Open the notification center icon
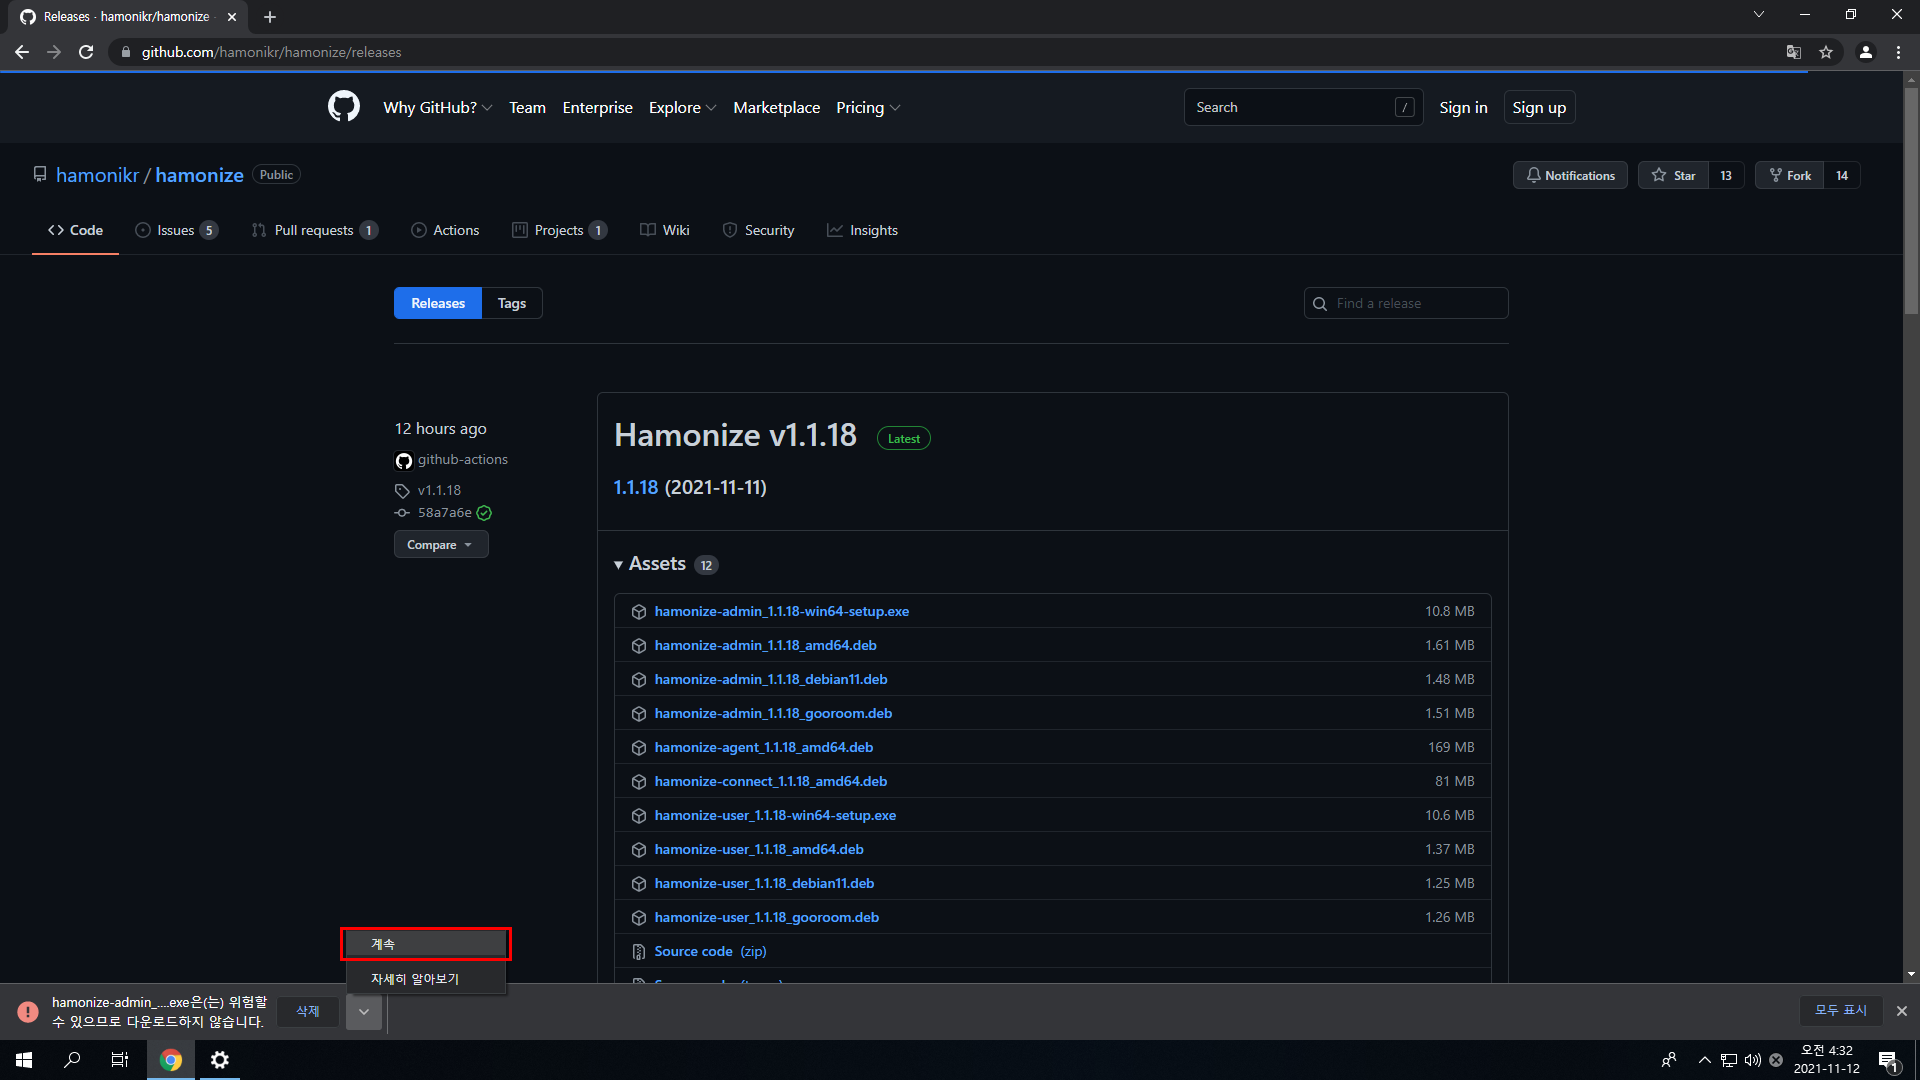Viewport: 1920px width, 1080px height. click(1888, 1060)
